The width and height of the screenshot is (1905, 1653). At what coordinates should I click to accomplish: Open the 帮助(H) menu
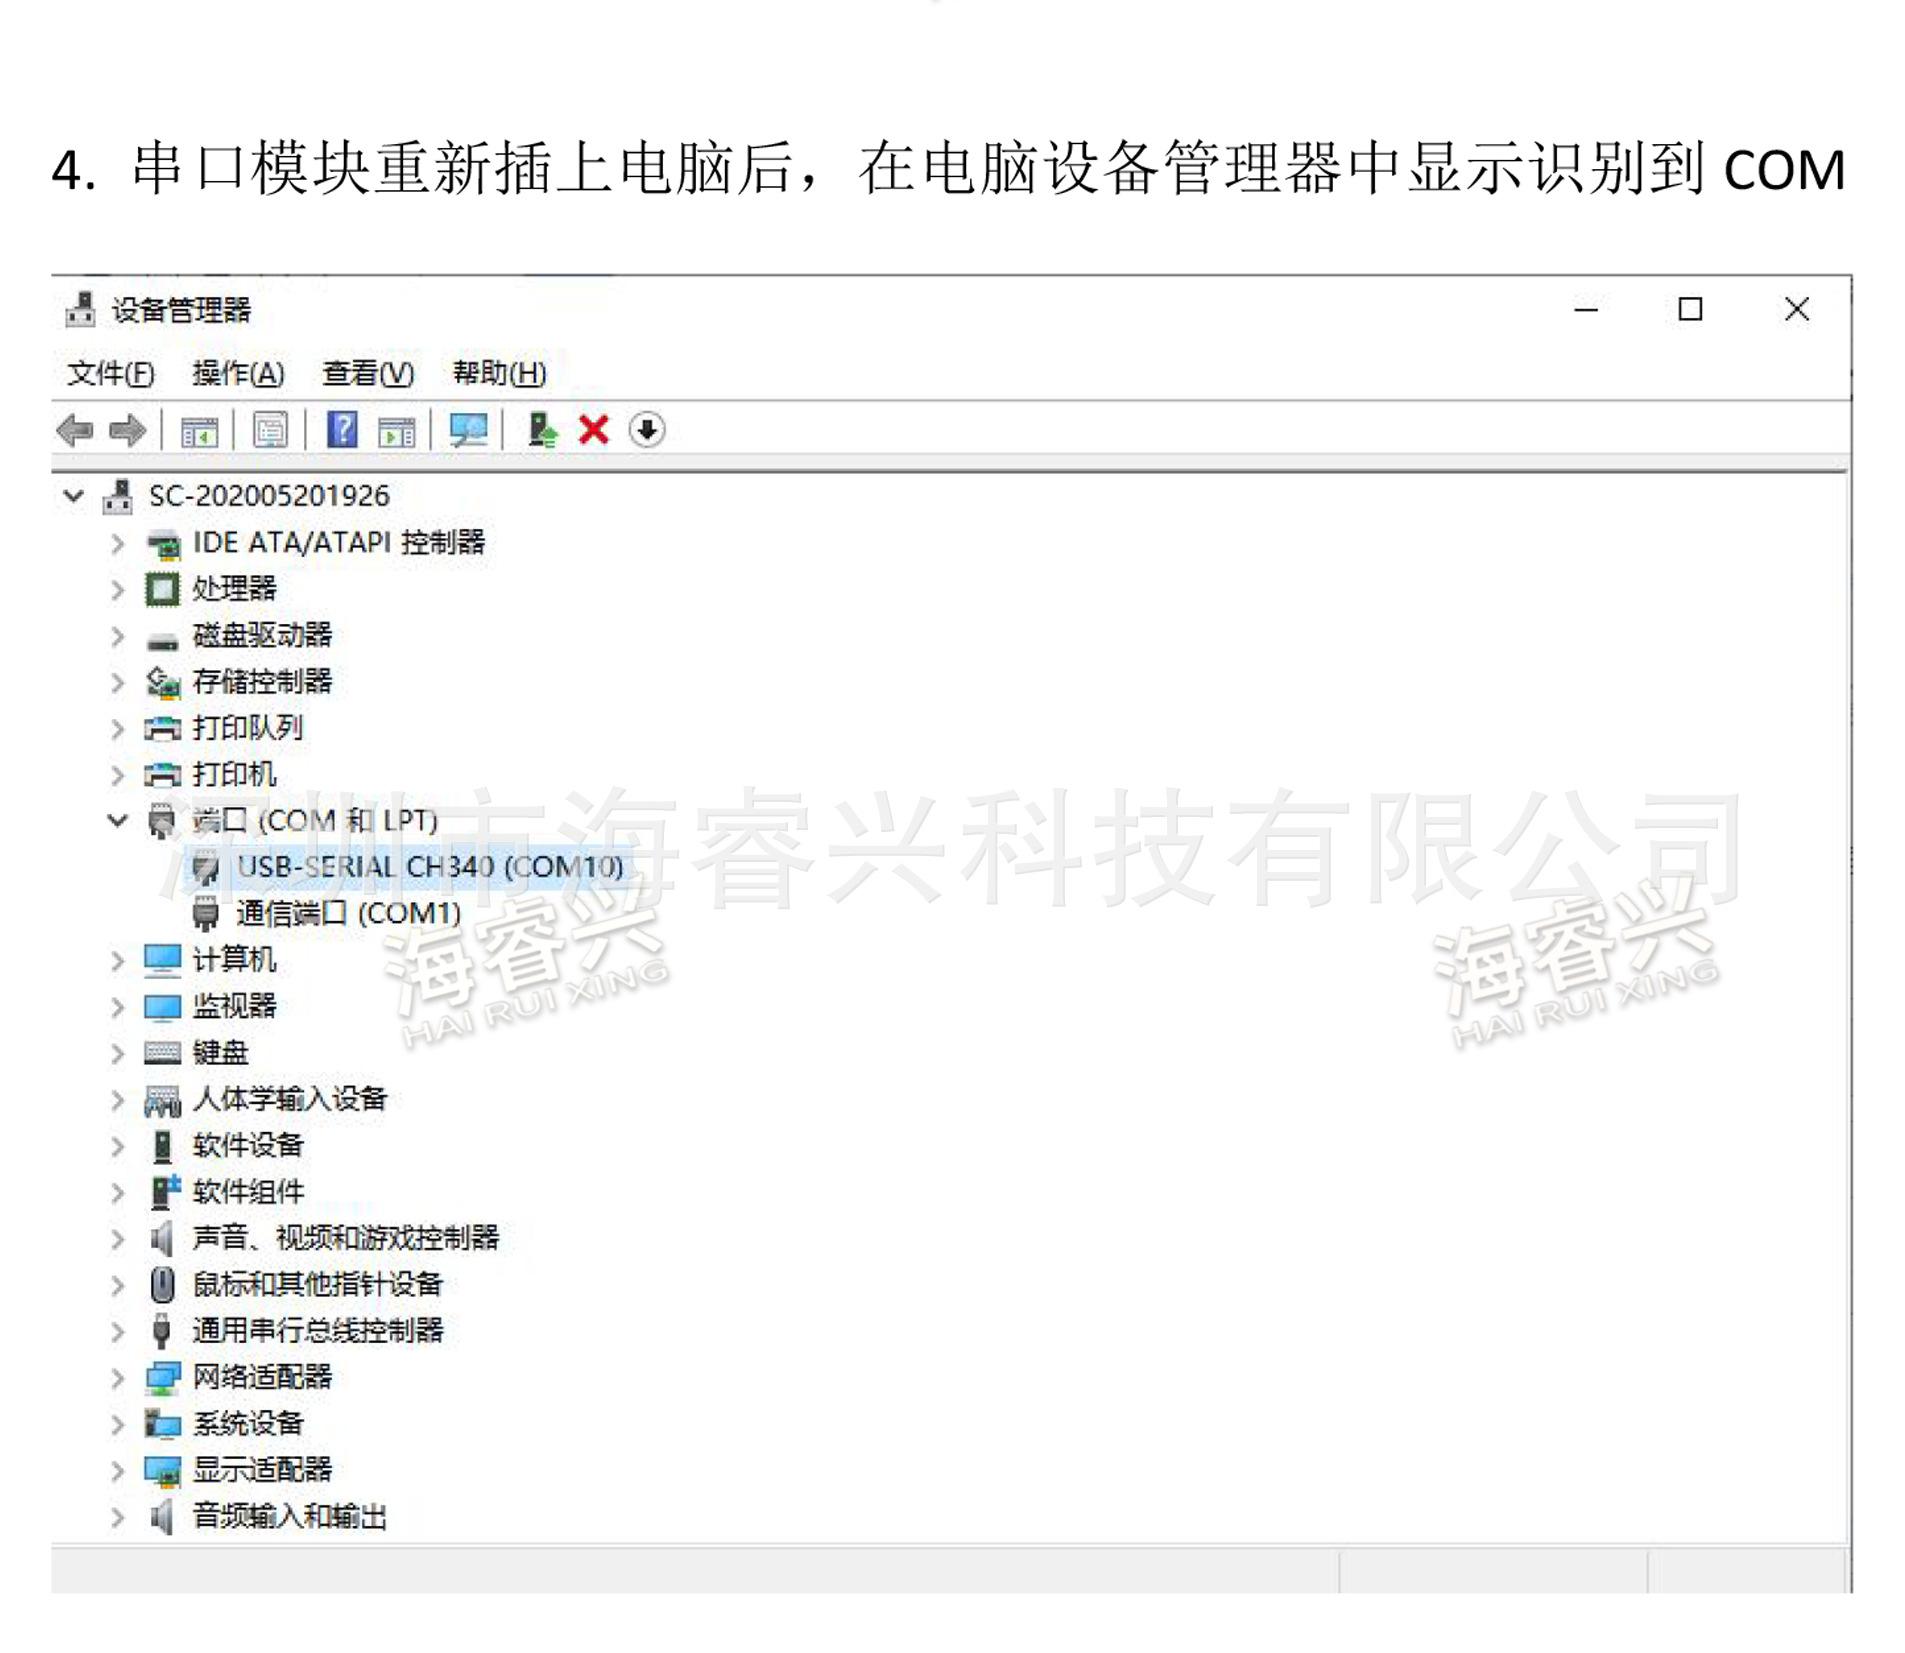click(499, 374)
